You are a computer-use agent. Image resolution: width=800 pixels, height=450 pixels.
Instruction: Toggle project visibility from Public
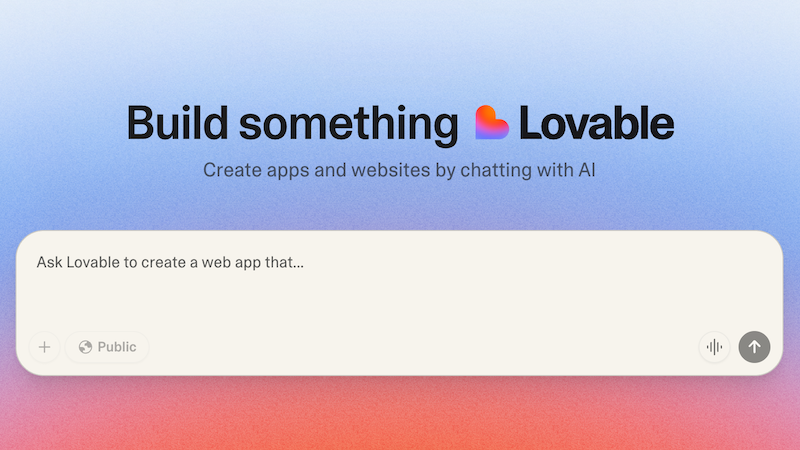point(107,347)
